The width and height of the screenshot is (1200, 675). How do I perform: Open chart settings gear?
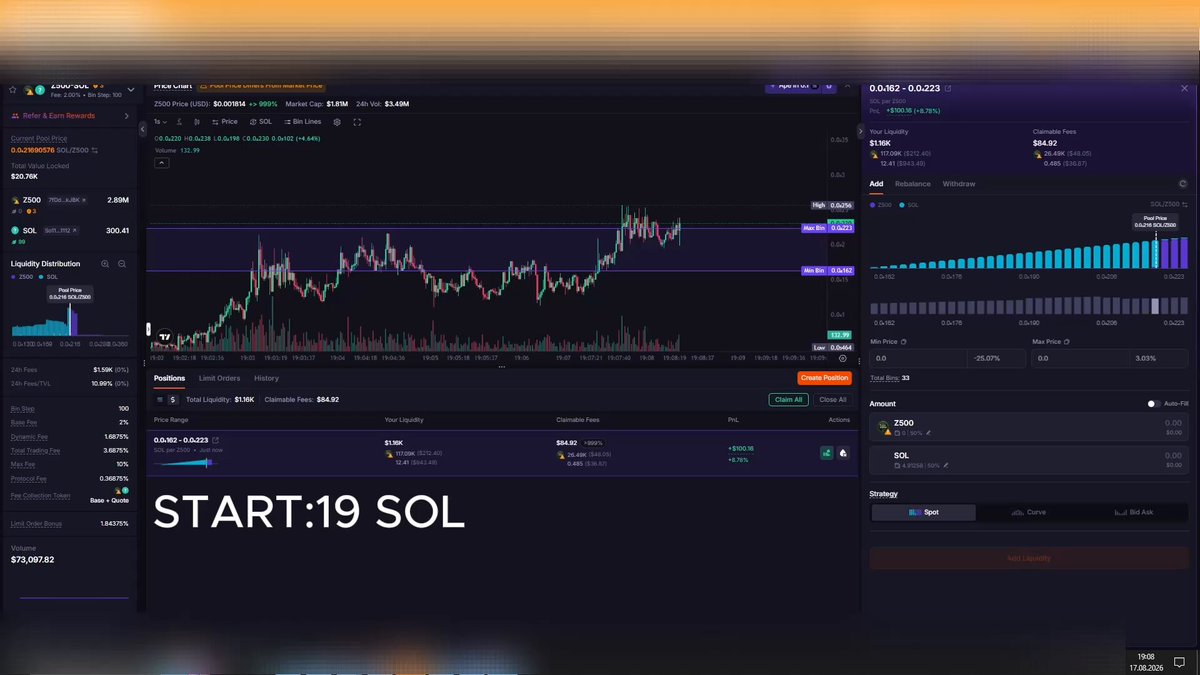coord(337,121)
